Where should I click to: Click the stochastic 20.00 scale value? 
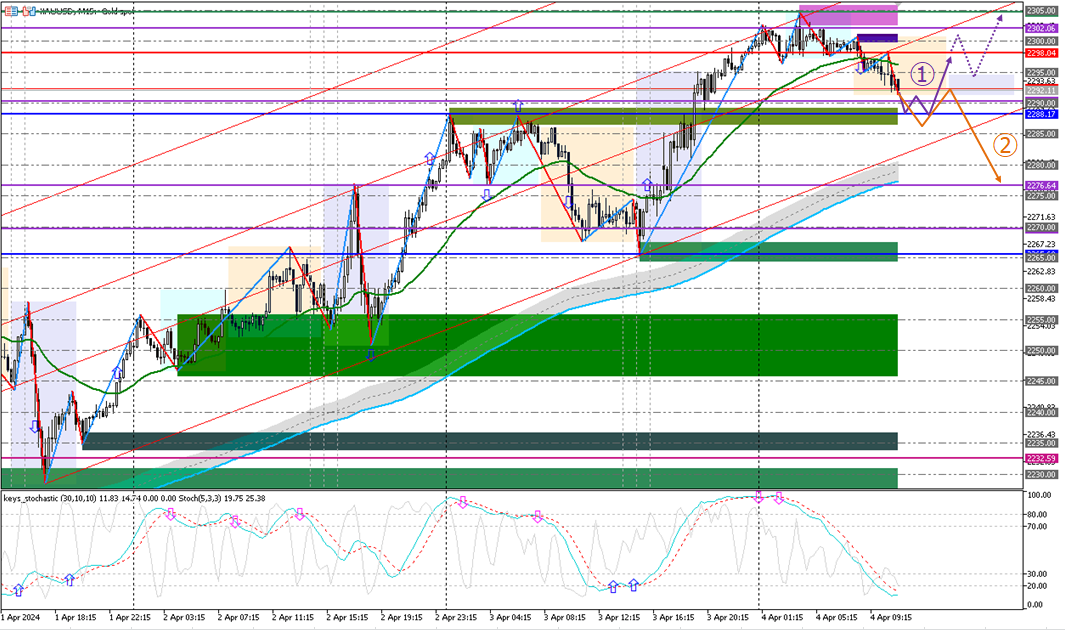coord(1035,586)
